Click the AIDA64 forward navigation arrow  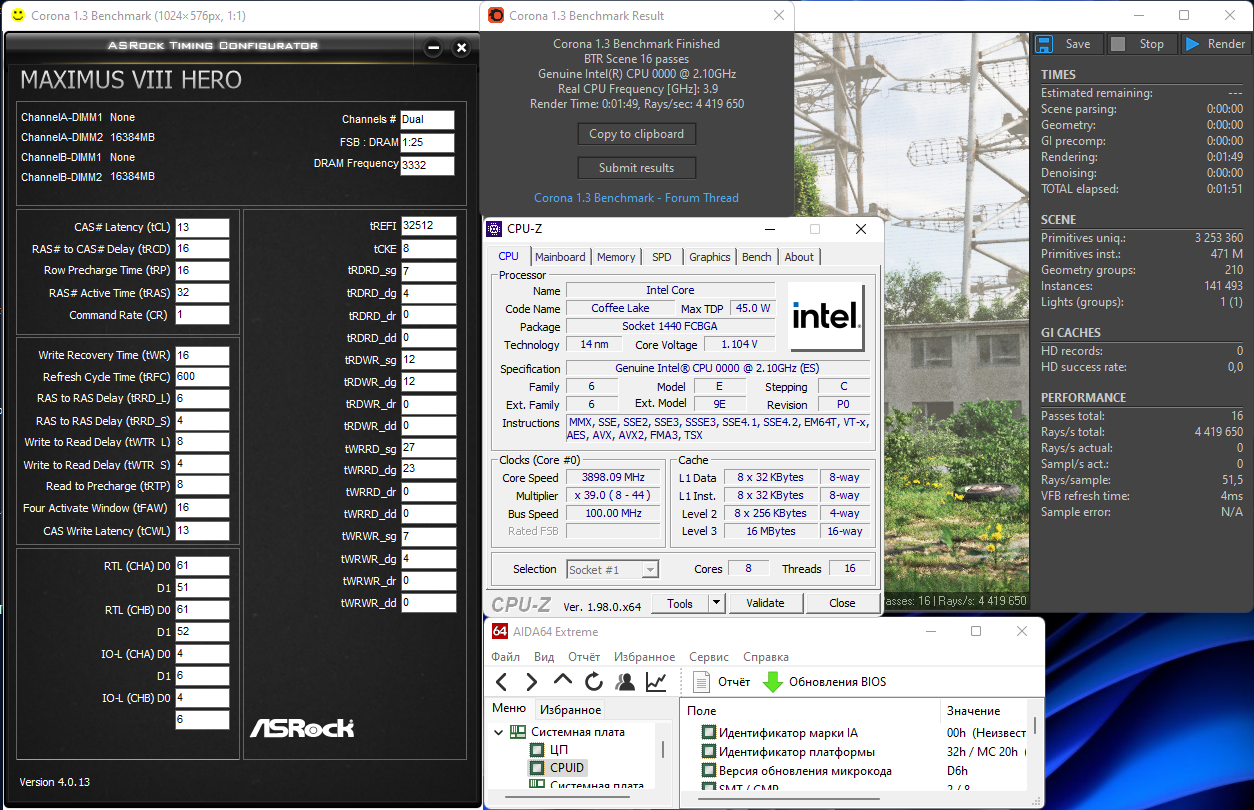click(532, 682)
